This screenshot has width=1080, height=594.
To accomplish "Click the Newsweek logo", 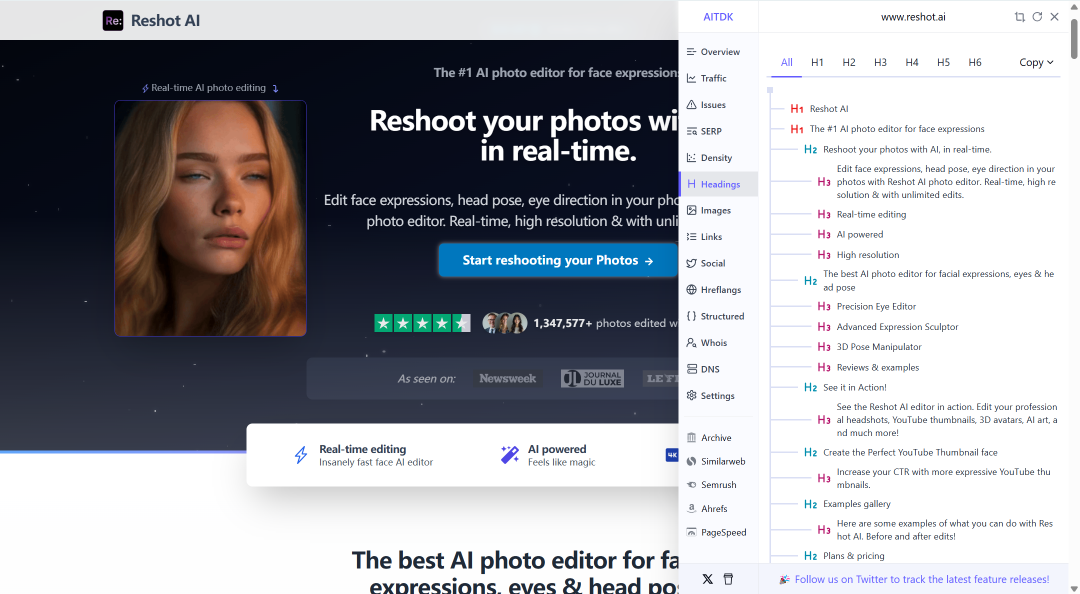I will click(508, 378).
